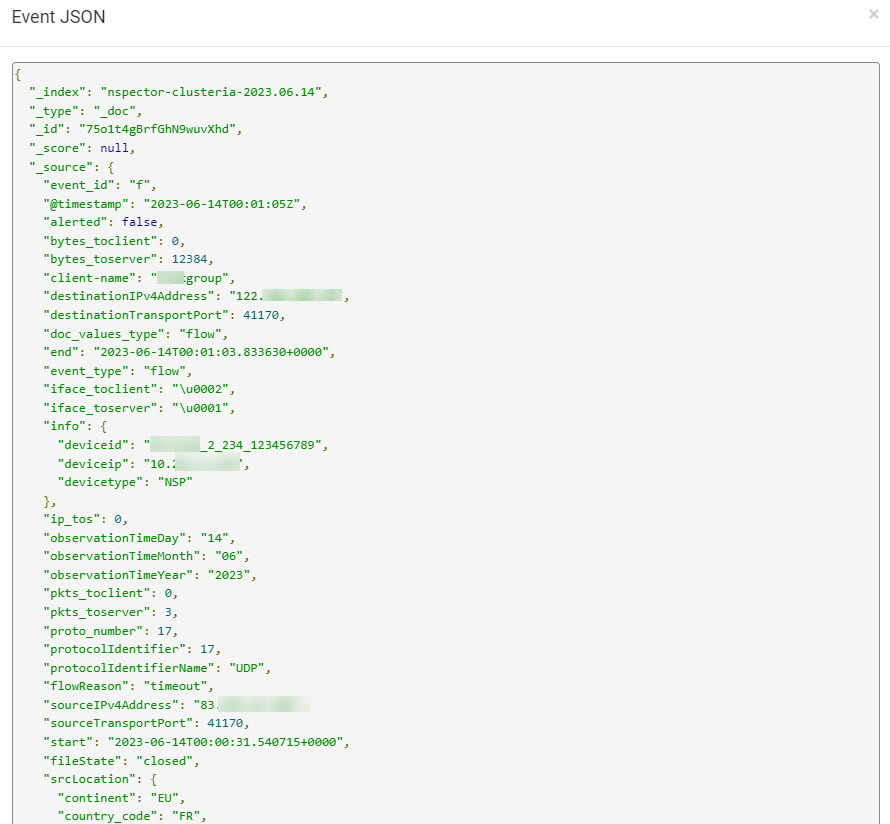Click the "deviceid" key
The width and height of the screenshot is (890, 824).
[93, 445]
